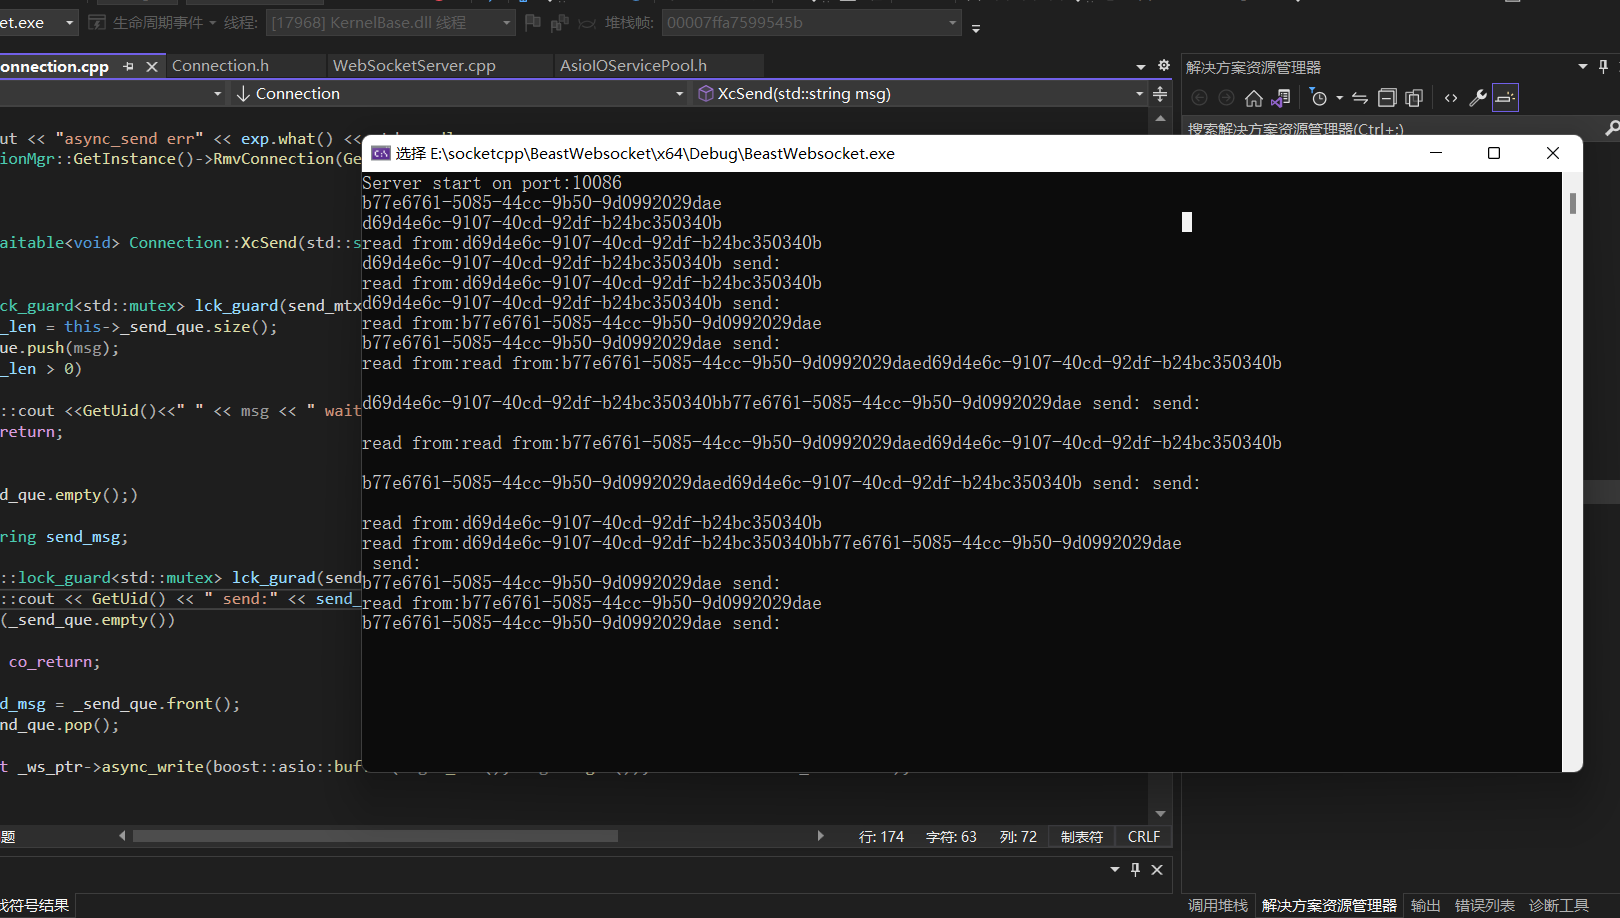
Task: Click the console window icon in title bar
Action: [x=380, y=153]
